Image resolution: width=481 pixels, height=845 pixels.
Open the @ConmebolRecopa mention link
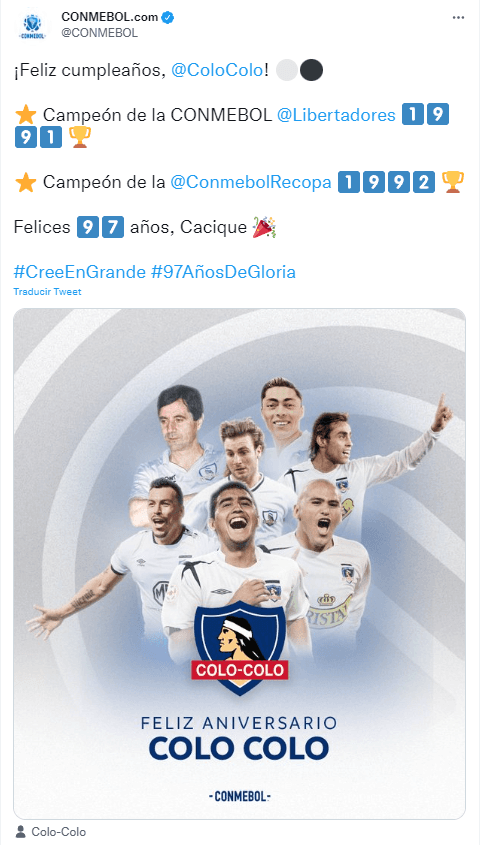pos(250,183)
